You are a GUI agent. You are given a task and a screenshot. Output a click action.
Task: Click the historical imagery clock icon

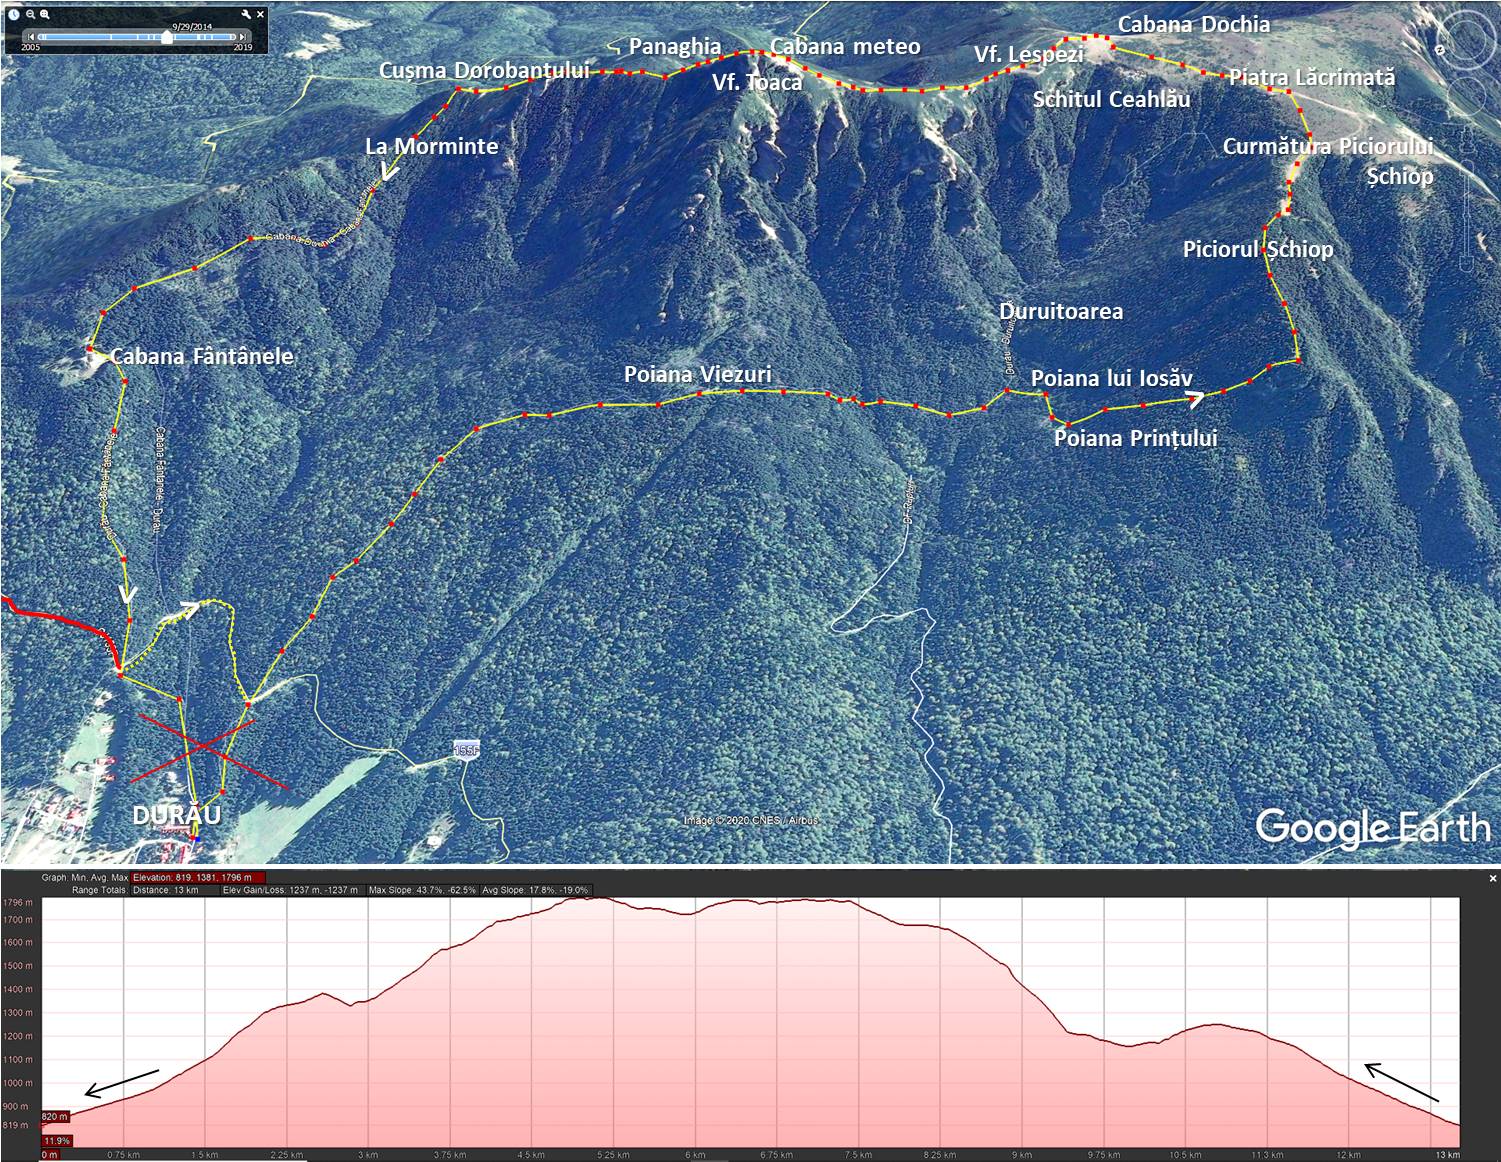tap(14, 14)
